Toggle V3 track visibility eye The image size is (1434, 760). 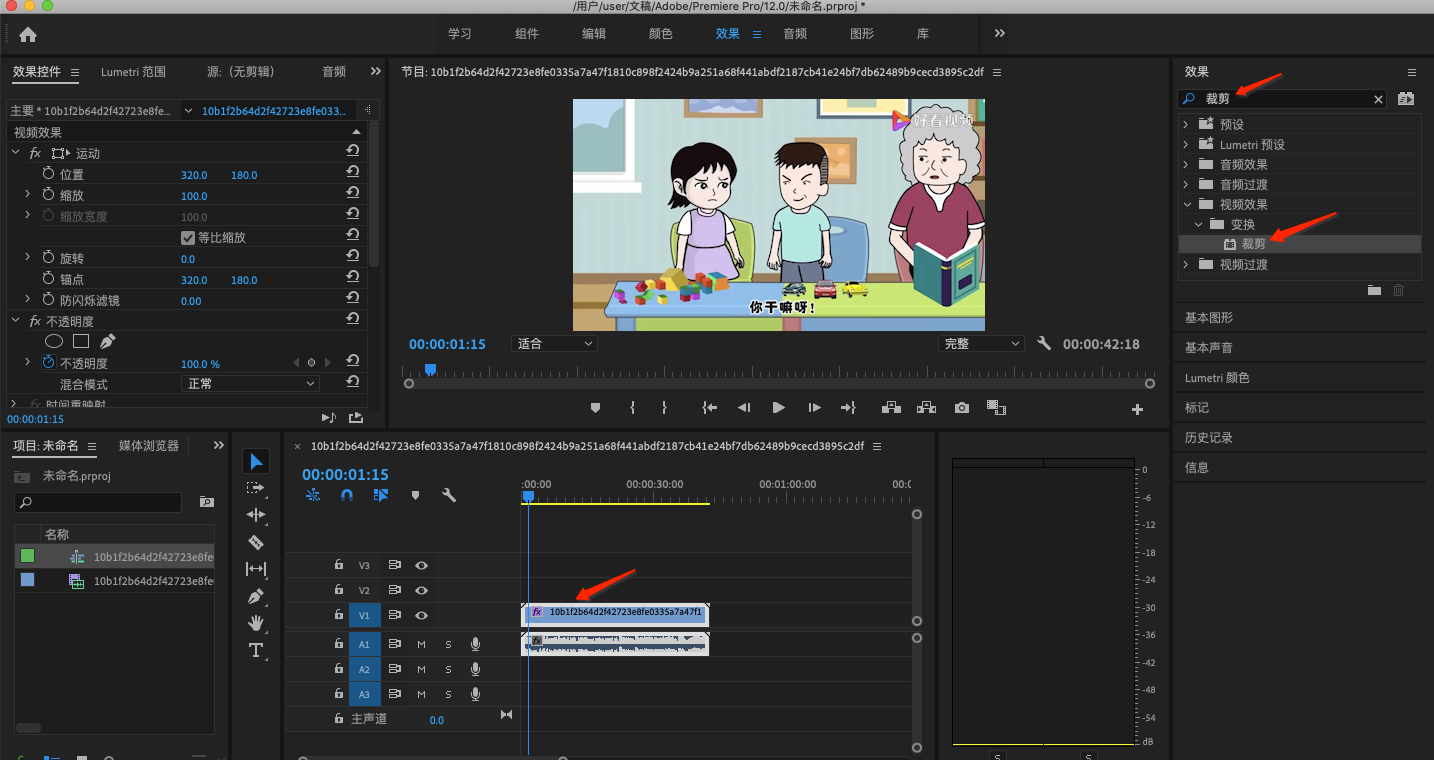point(422,565)
